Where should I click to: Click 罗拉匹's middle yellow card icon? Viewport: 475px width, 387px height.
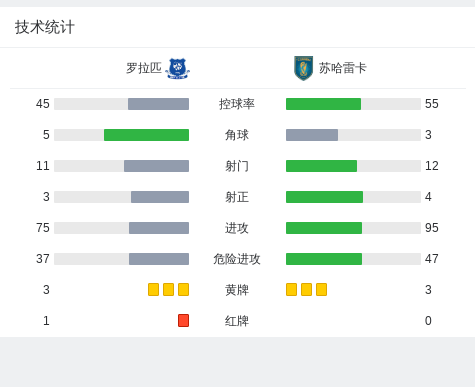(168, 289)
